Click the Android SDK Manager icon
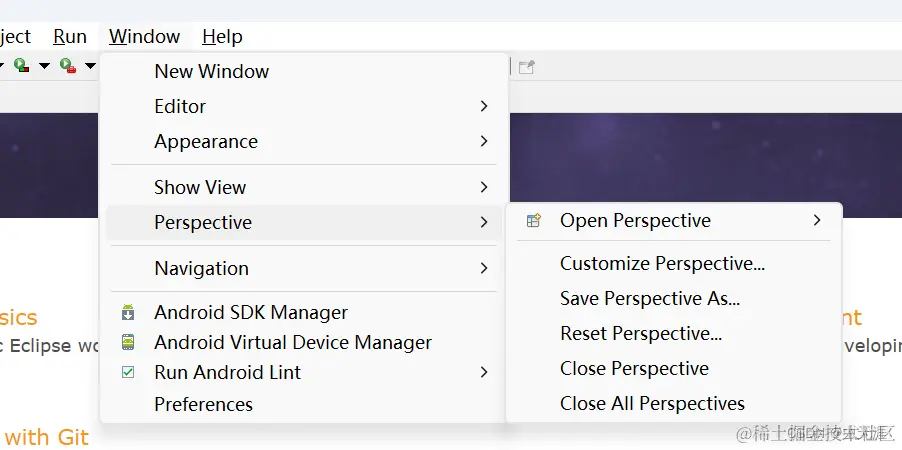This screenshot has height=450, width=902. pyautogui.click(x=127, y=313)
